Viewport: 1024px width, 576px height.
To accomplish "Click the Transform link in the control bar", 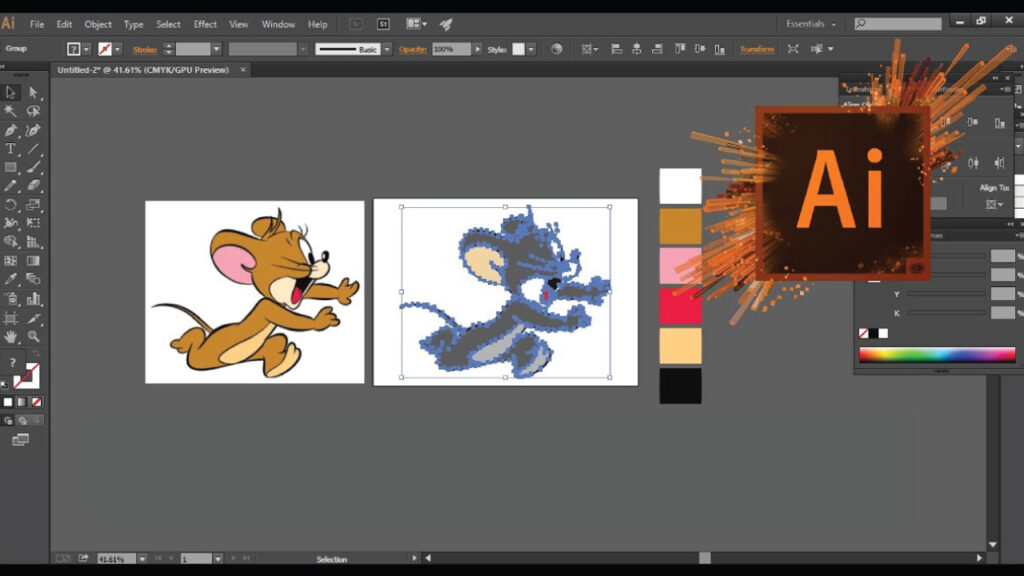I will tap(756, 49).
